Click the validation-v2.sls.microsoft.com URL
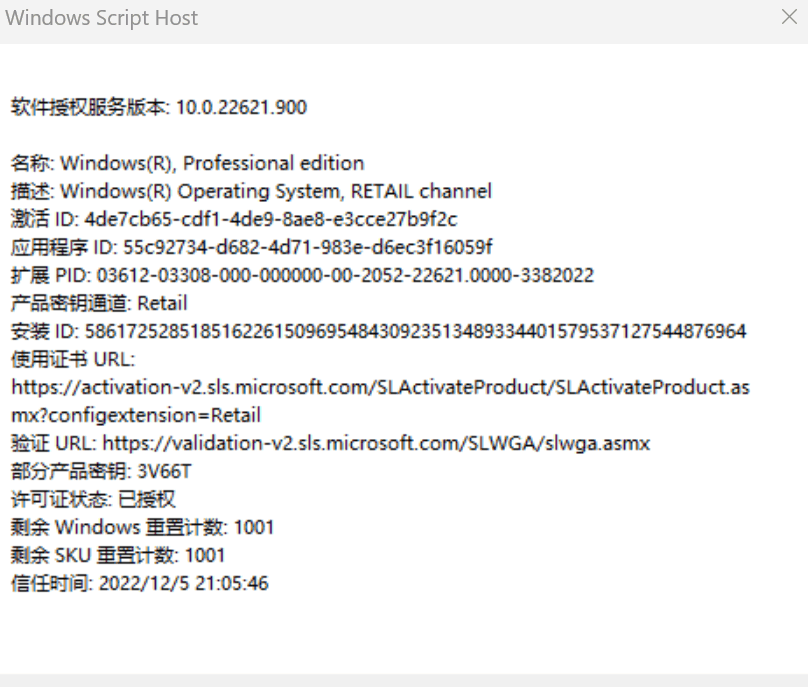The height and width of the screenshot is (687, 808). point(376,443)
